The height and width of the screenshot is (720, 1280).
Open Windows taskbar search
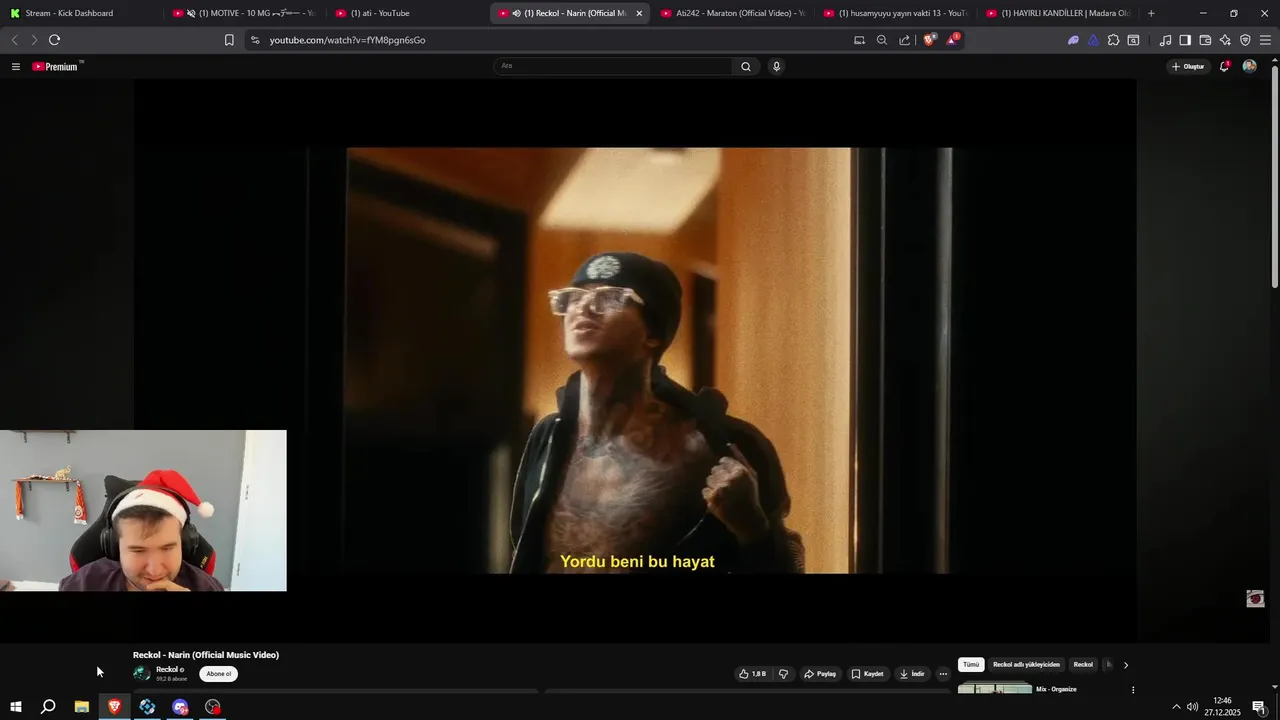click(48, 707)
